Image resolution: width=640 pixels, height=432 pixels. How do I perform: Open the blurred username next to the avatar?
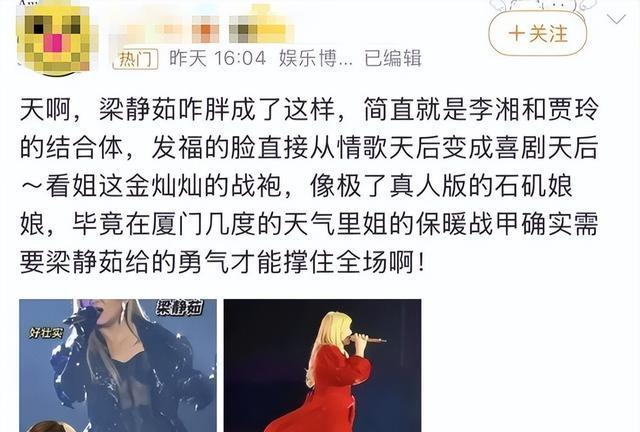(204, 28)
